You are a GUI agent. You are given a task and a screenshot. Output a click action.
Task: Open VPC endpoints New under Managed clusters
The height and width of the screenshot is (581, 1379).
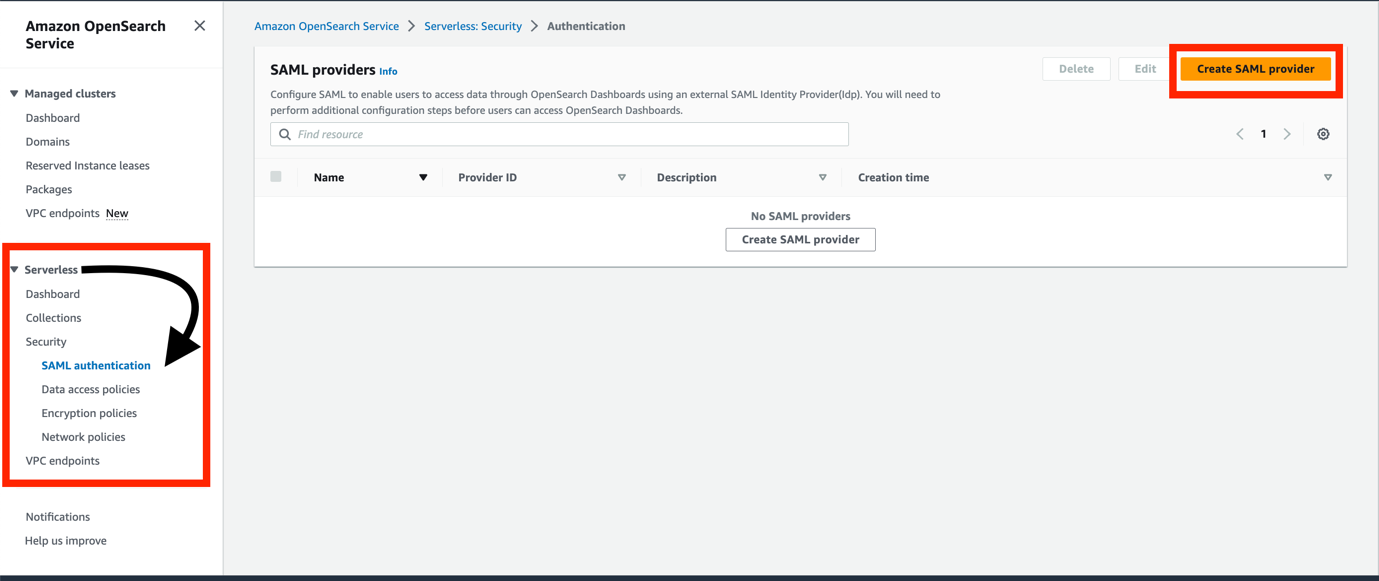[x=77, y=214]
